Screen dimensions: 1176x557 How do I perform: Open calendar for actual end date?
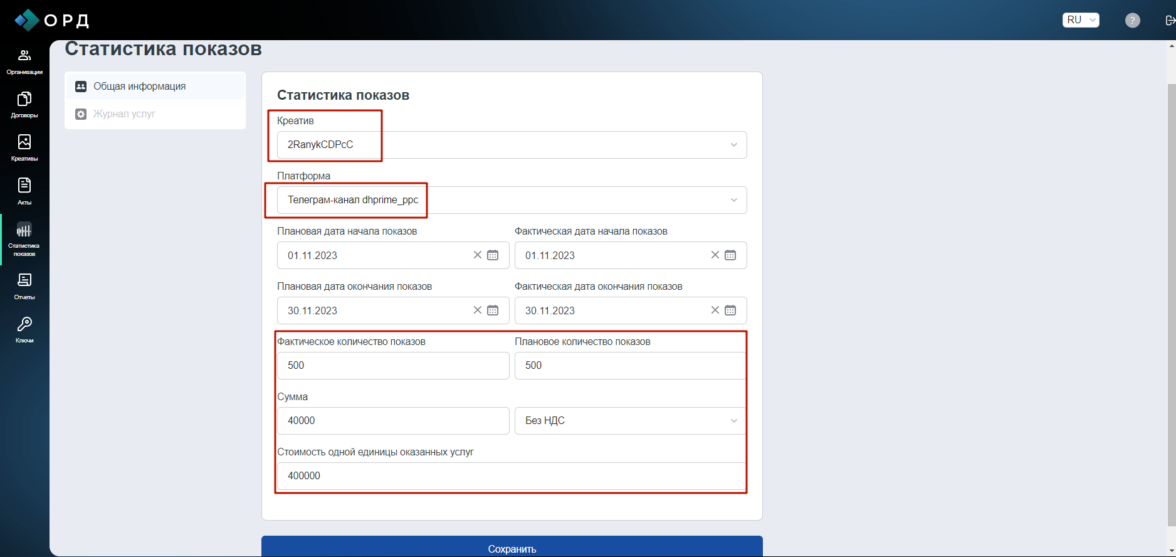pos(730,310)
